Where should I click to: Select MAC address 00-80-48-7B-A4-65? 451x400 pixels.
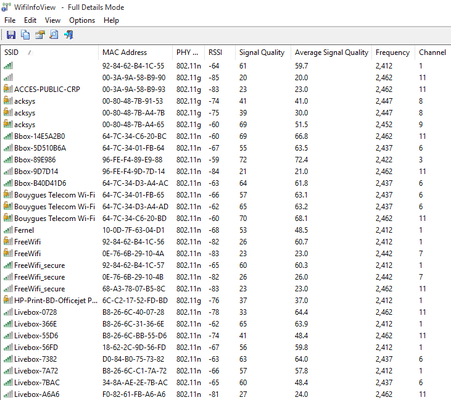point(133,124)
